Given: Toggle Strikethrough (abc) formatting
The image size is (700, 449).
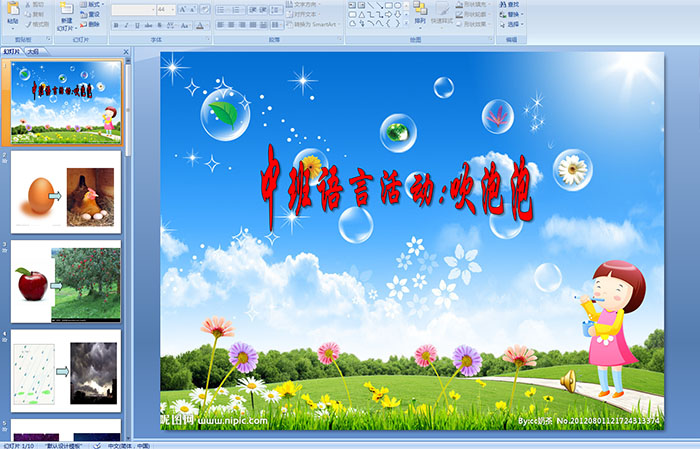Looking at the screenshot, I should [148, 25].
